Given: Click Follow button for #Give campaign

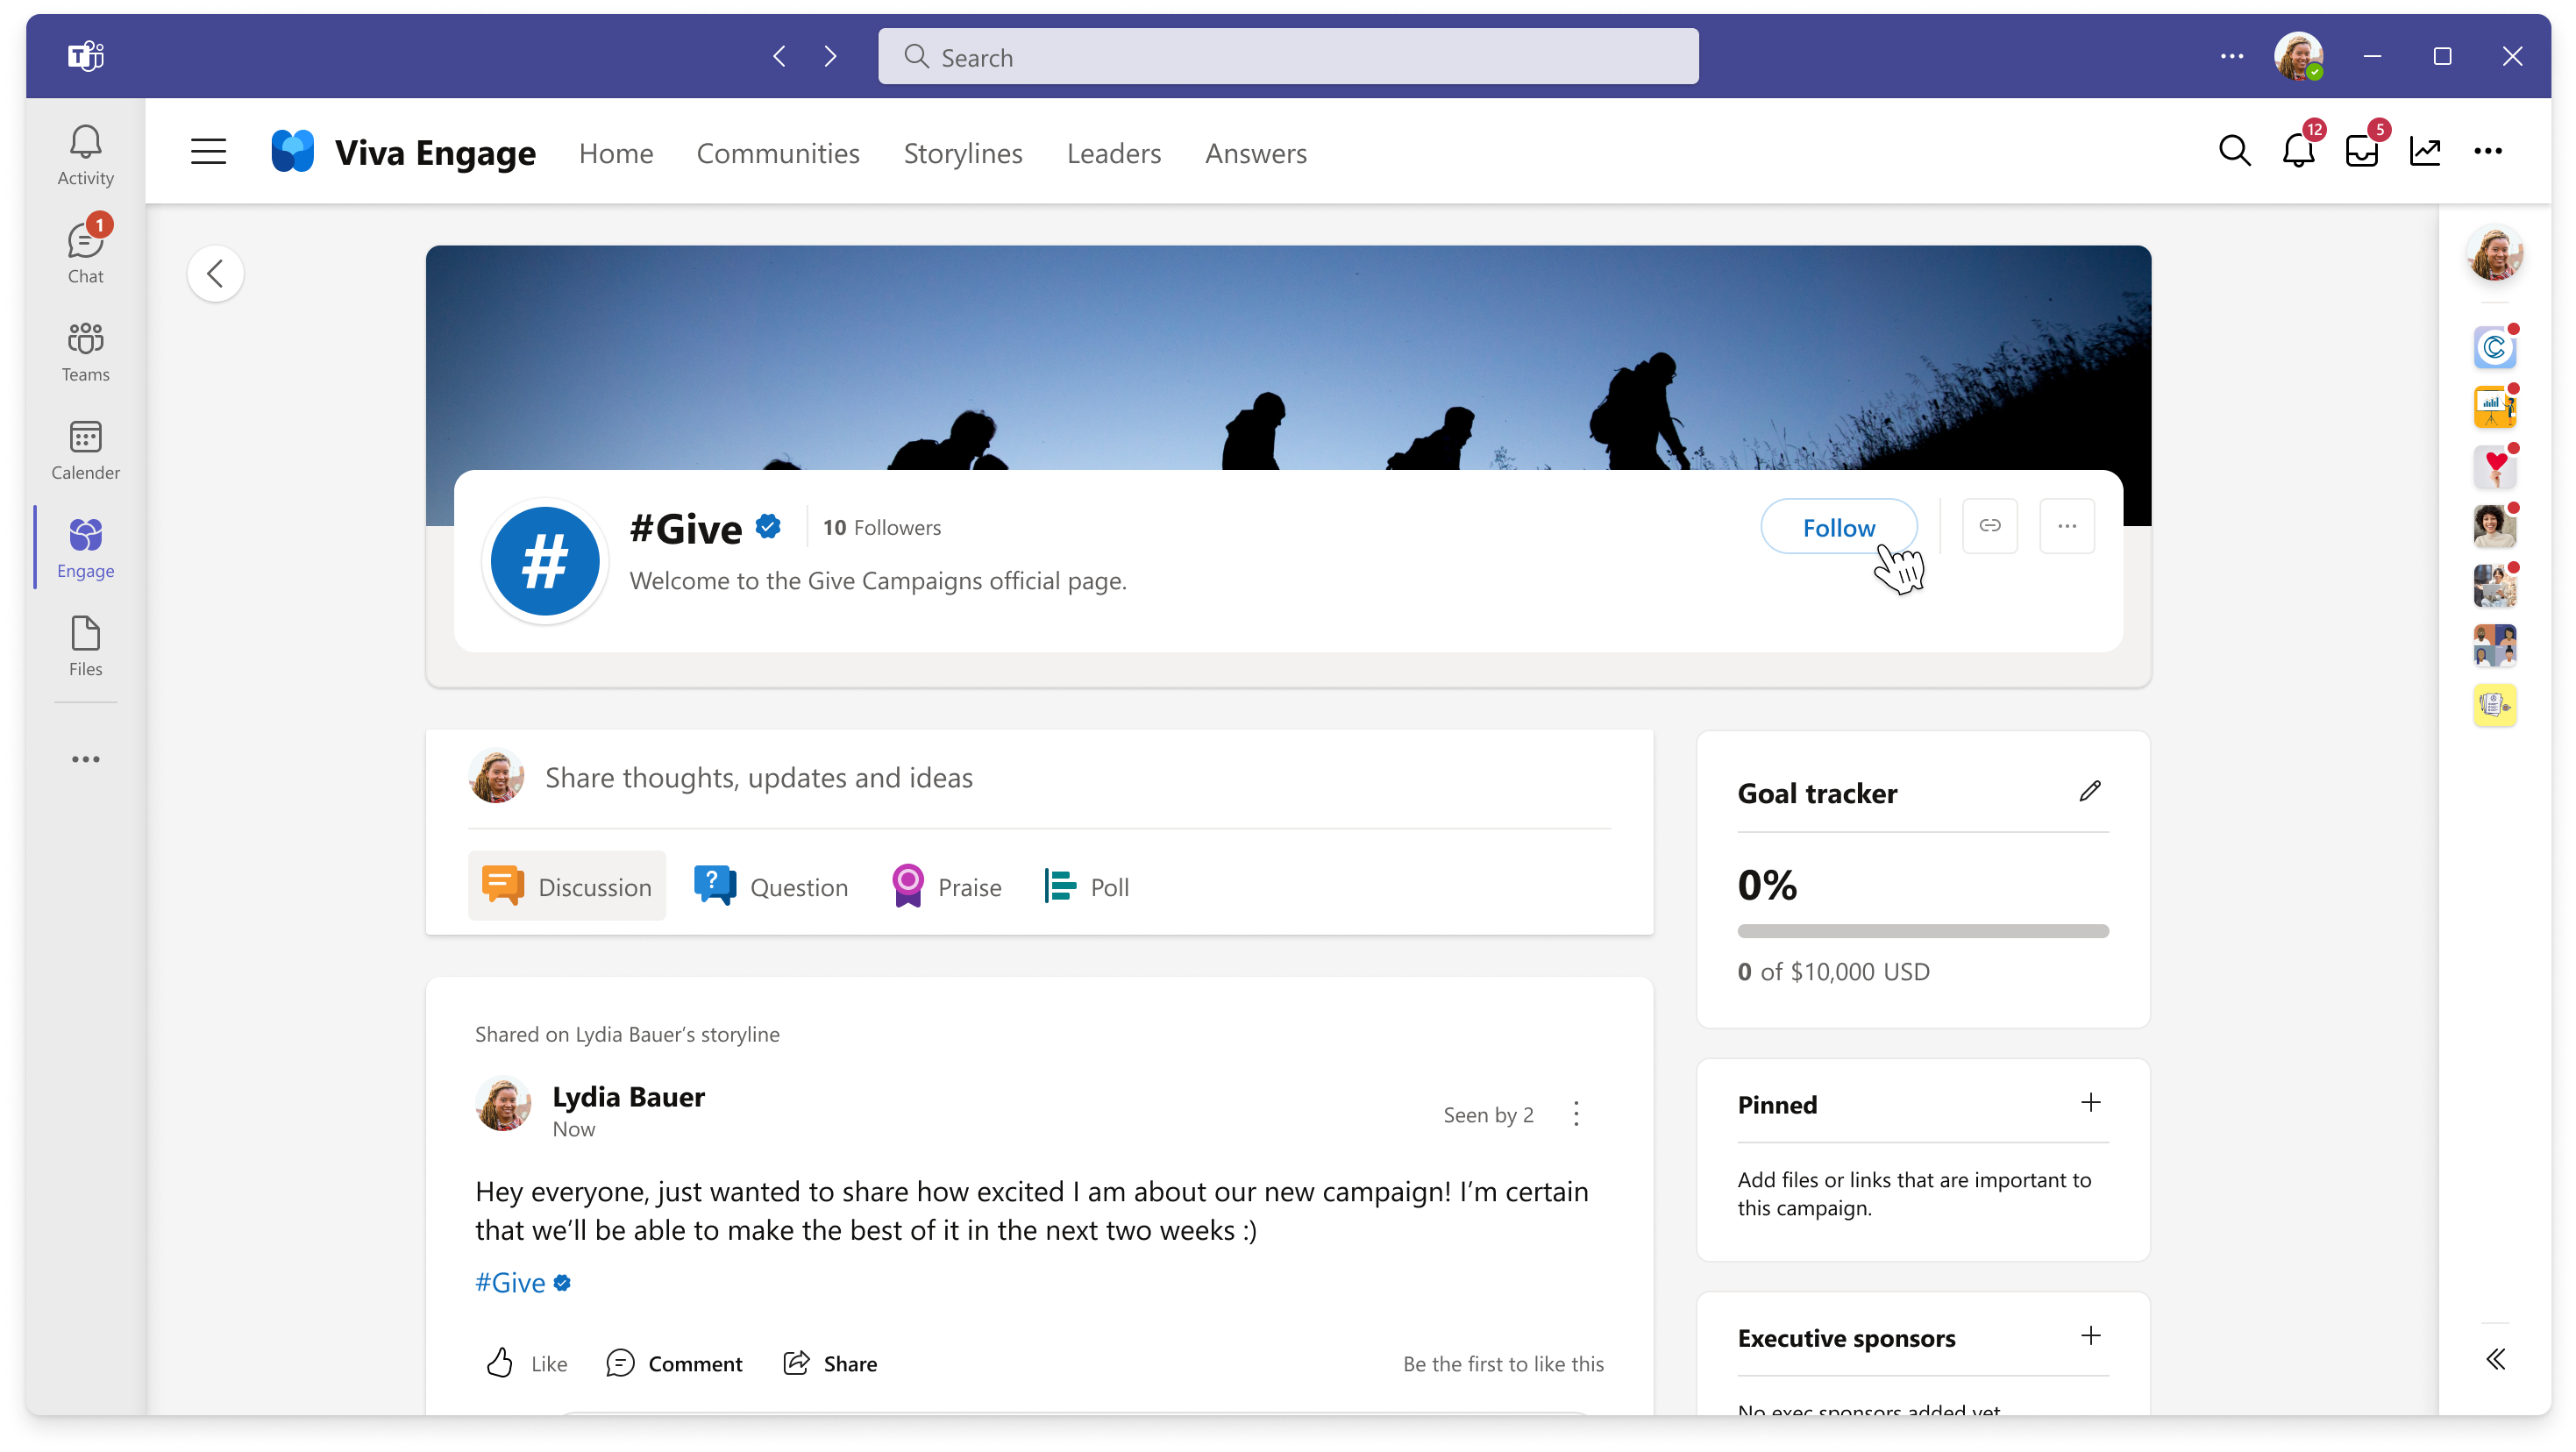Looking at the screenshot, I should [x=1839, y=527].
